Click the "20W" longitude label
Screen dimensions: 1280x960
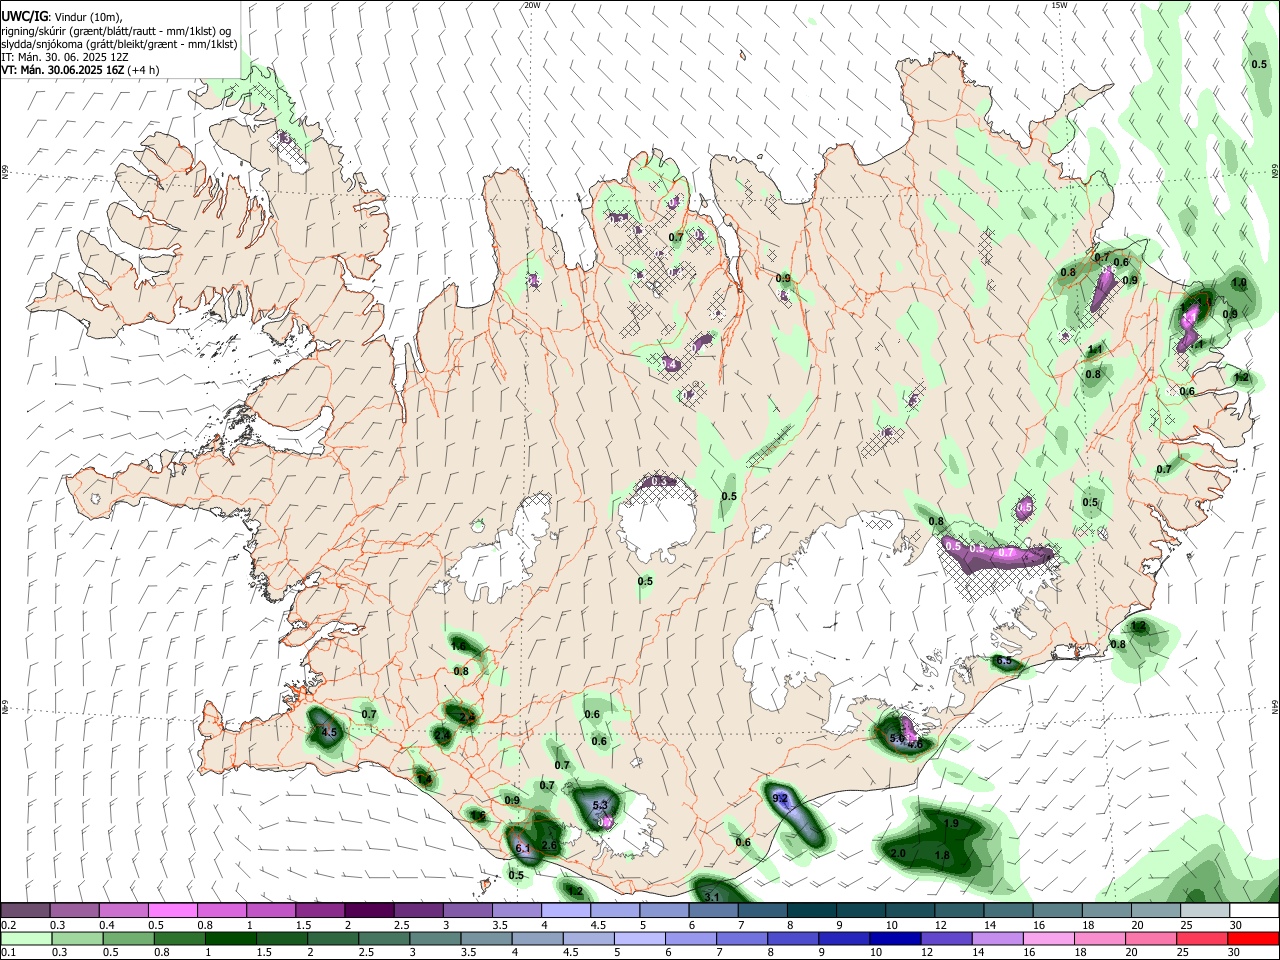coord(532,5)
